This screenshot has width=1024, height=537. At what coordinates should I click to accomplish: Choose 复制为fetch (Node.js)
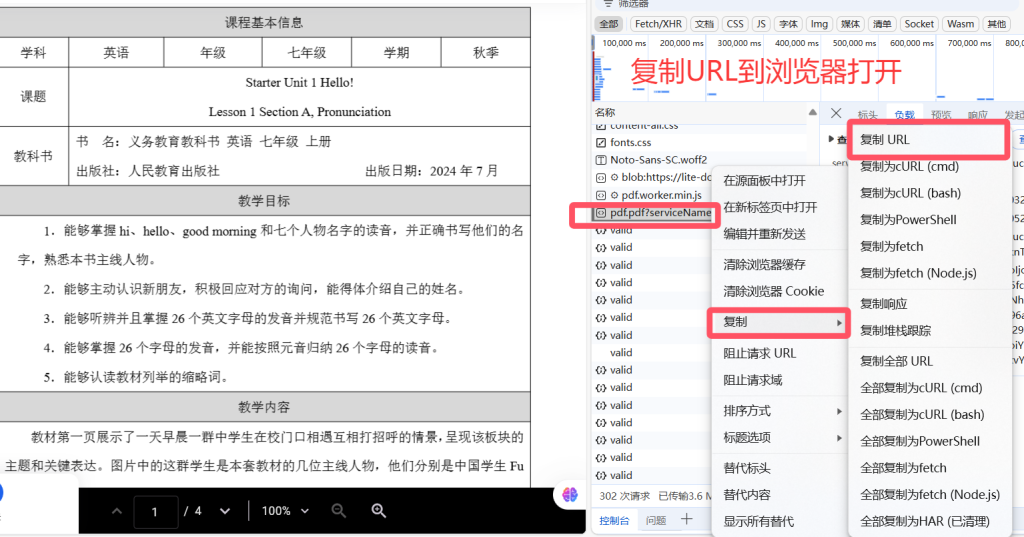click(930, 274)
